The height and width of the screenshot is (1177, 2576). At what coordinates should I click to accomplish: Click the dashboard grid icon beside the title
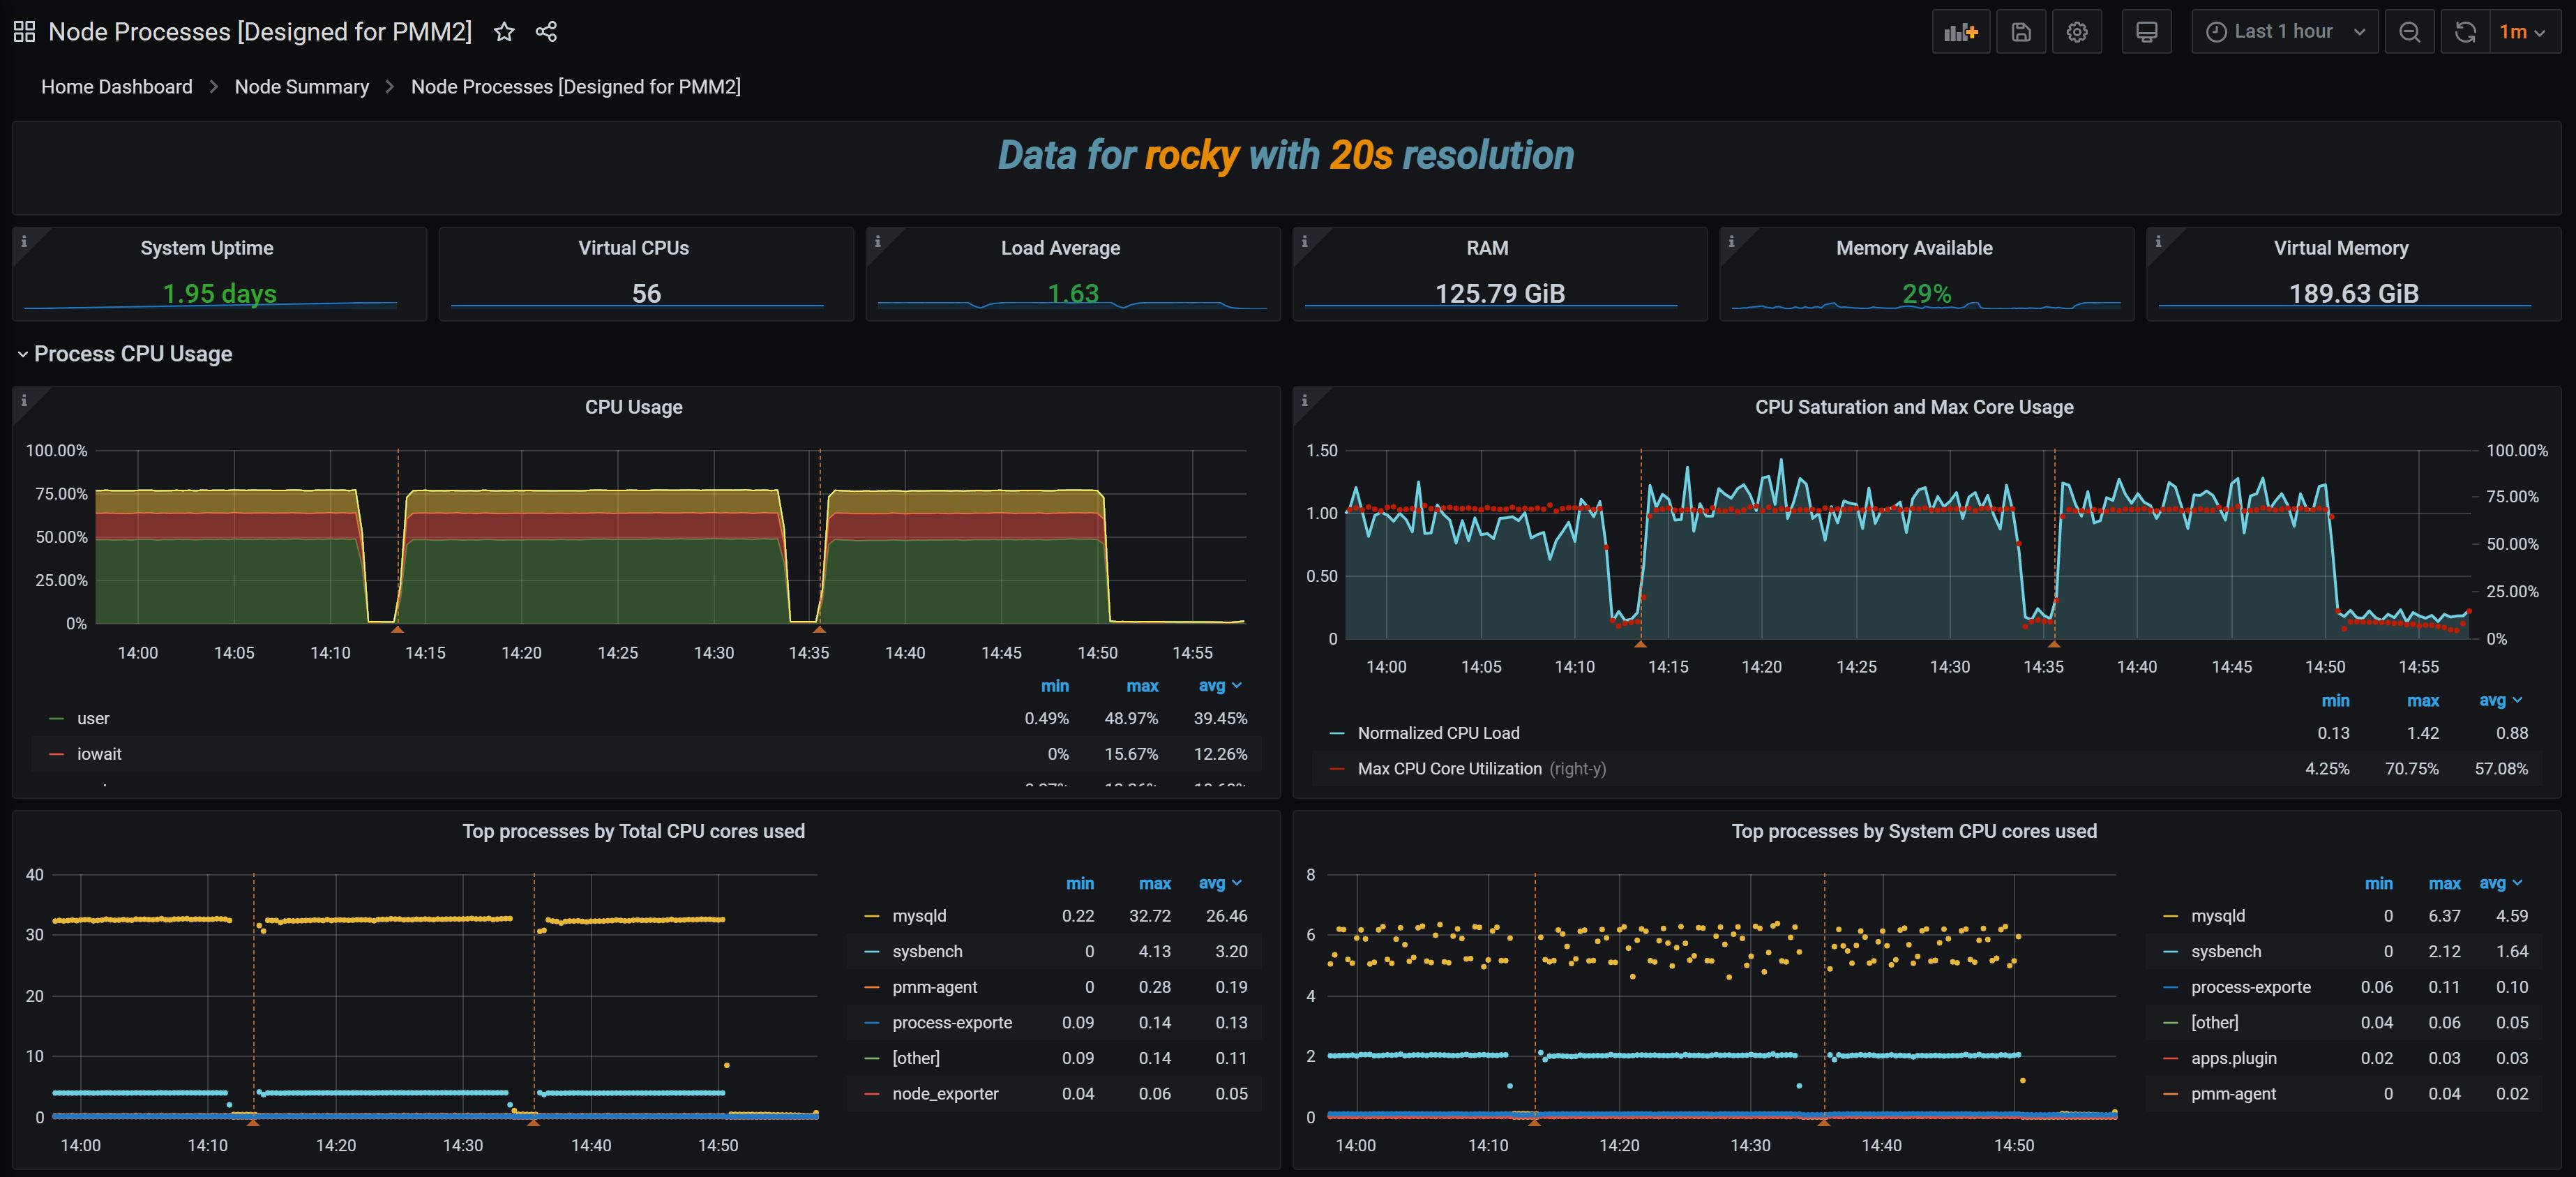pyautogui.click(x=24, y=32)
